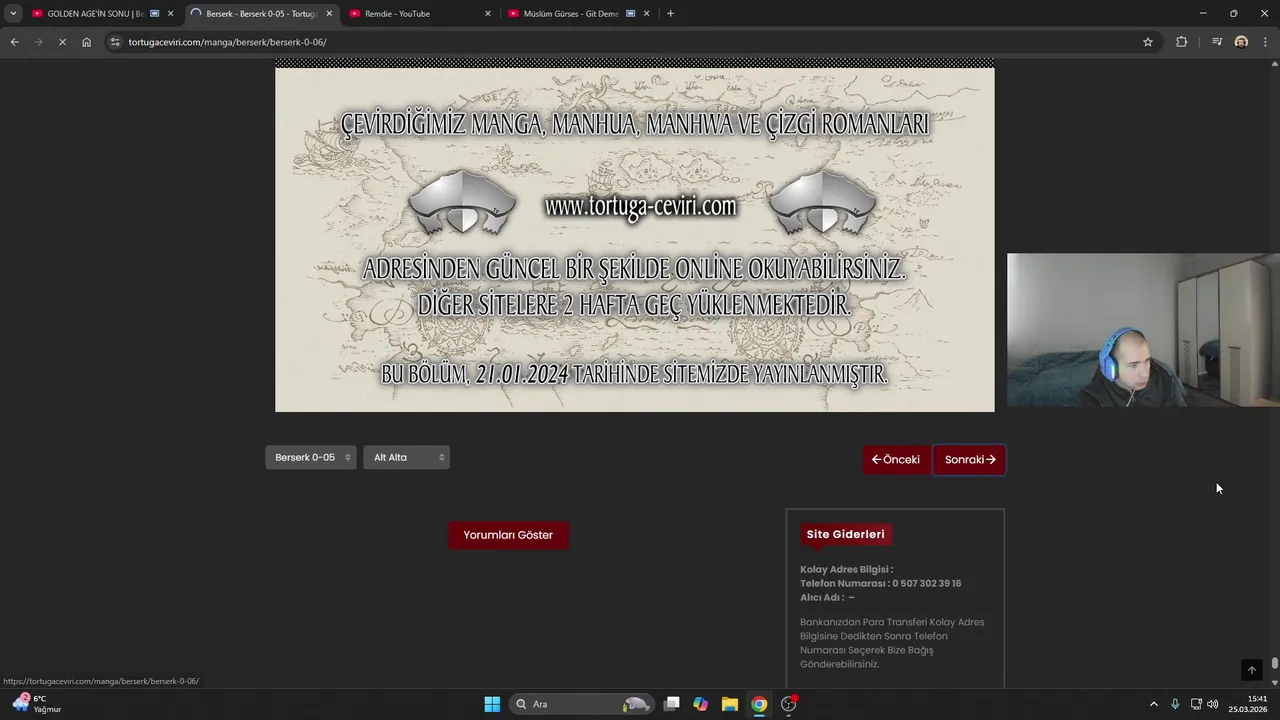This screenshot has width=1280, height=720.
Task: Open the Chrome profile avatar
Action: (x=1241, y=42)
